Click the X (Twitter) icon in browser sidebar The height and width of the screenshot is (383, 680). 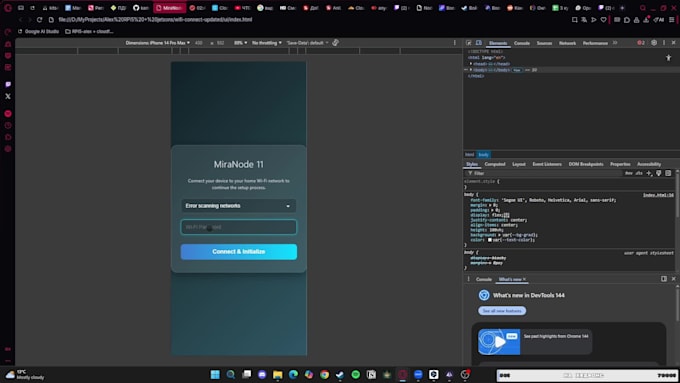point(8,96)
